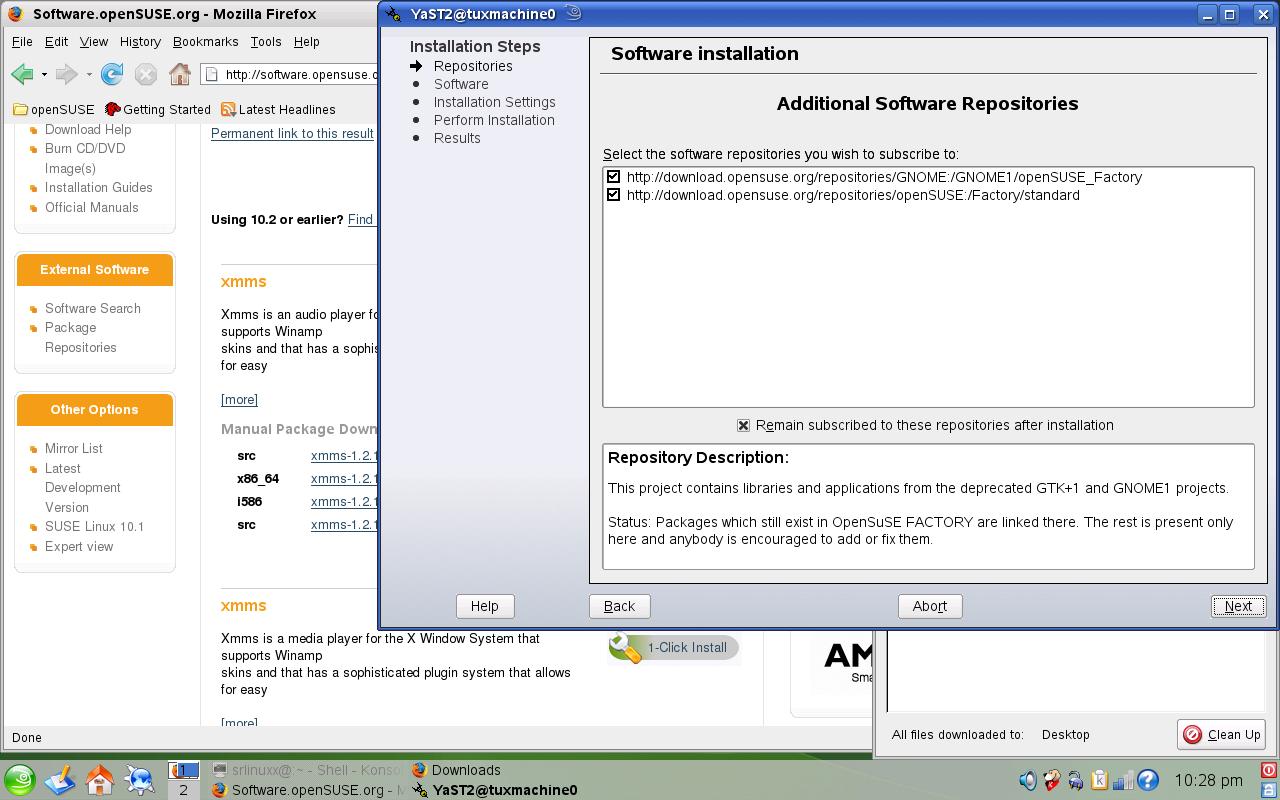
Task: Click the red logout power panel button
Action: tap(1268, 771)
